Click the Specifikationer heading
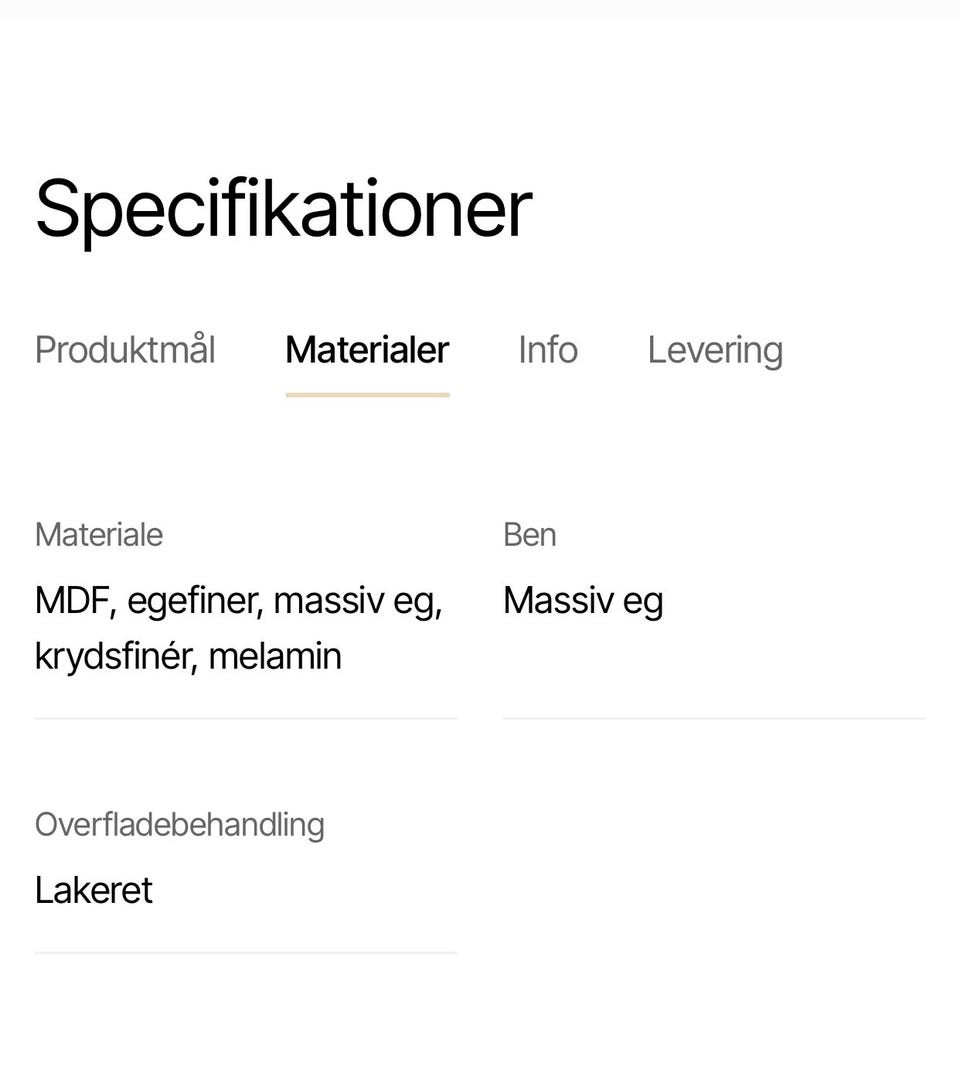The height and width of the screenshot is (1090, 960). click(x=283, y=207)
